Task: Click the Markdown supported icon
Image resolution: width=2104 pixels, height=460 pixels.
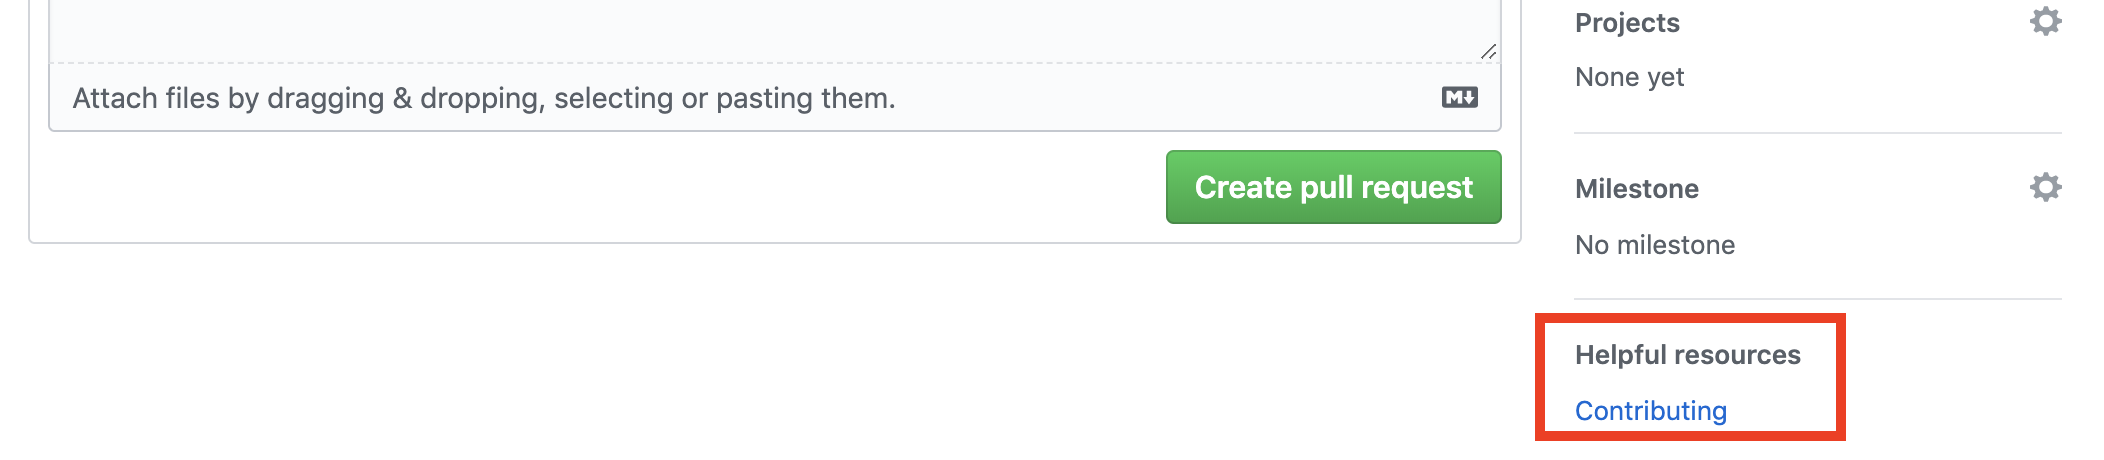Action: tap(1460, 97)
